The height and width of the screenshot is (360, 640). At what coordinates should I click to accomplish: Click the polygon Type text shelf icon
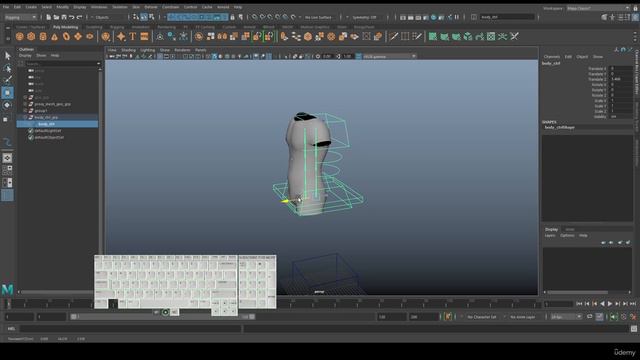pos(133,37)
